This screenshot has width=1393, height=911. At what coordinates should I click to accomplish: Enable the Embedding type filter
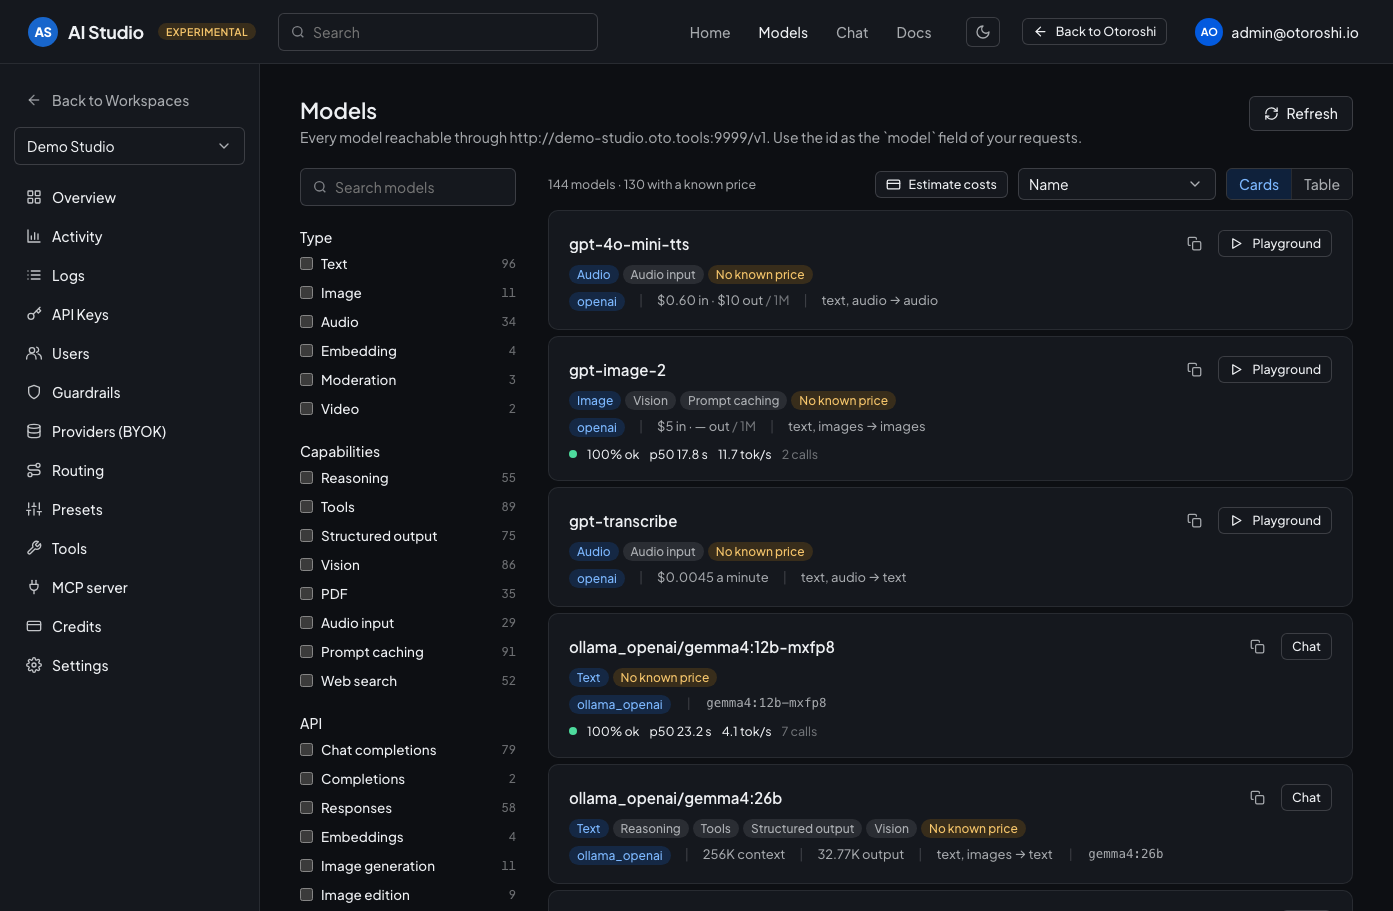(307, 351)
